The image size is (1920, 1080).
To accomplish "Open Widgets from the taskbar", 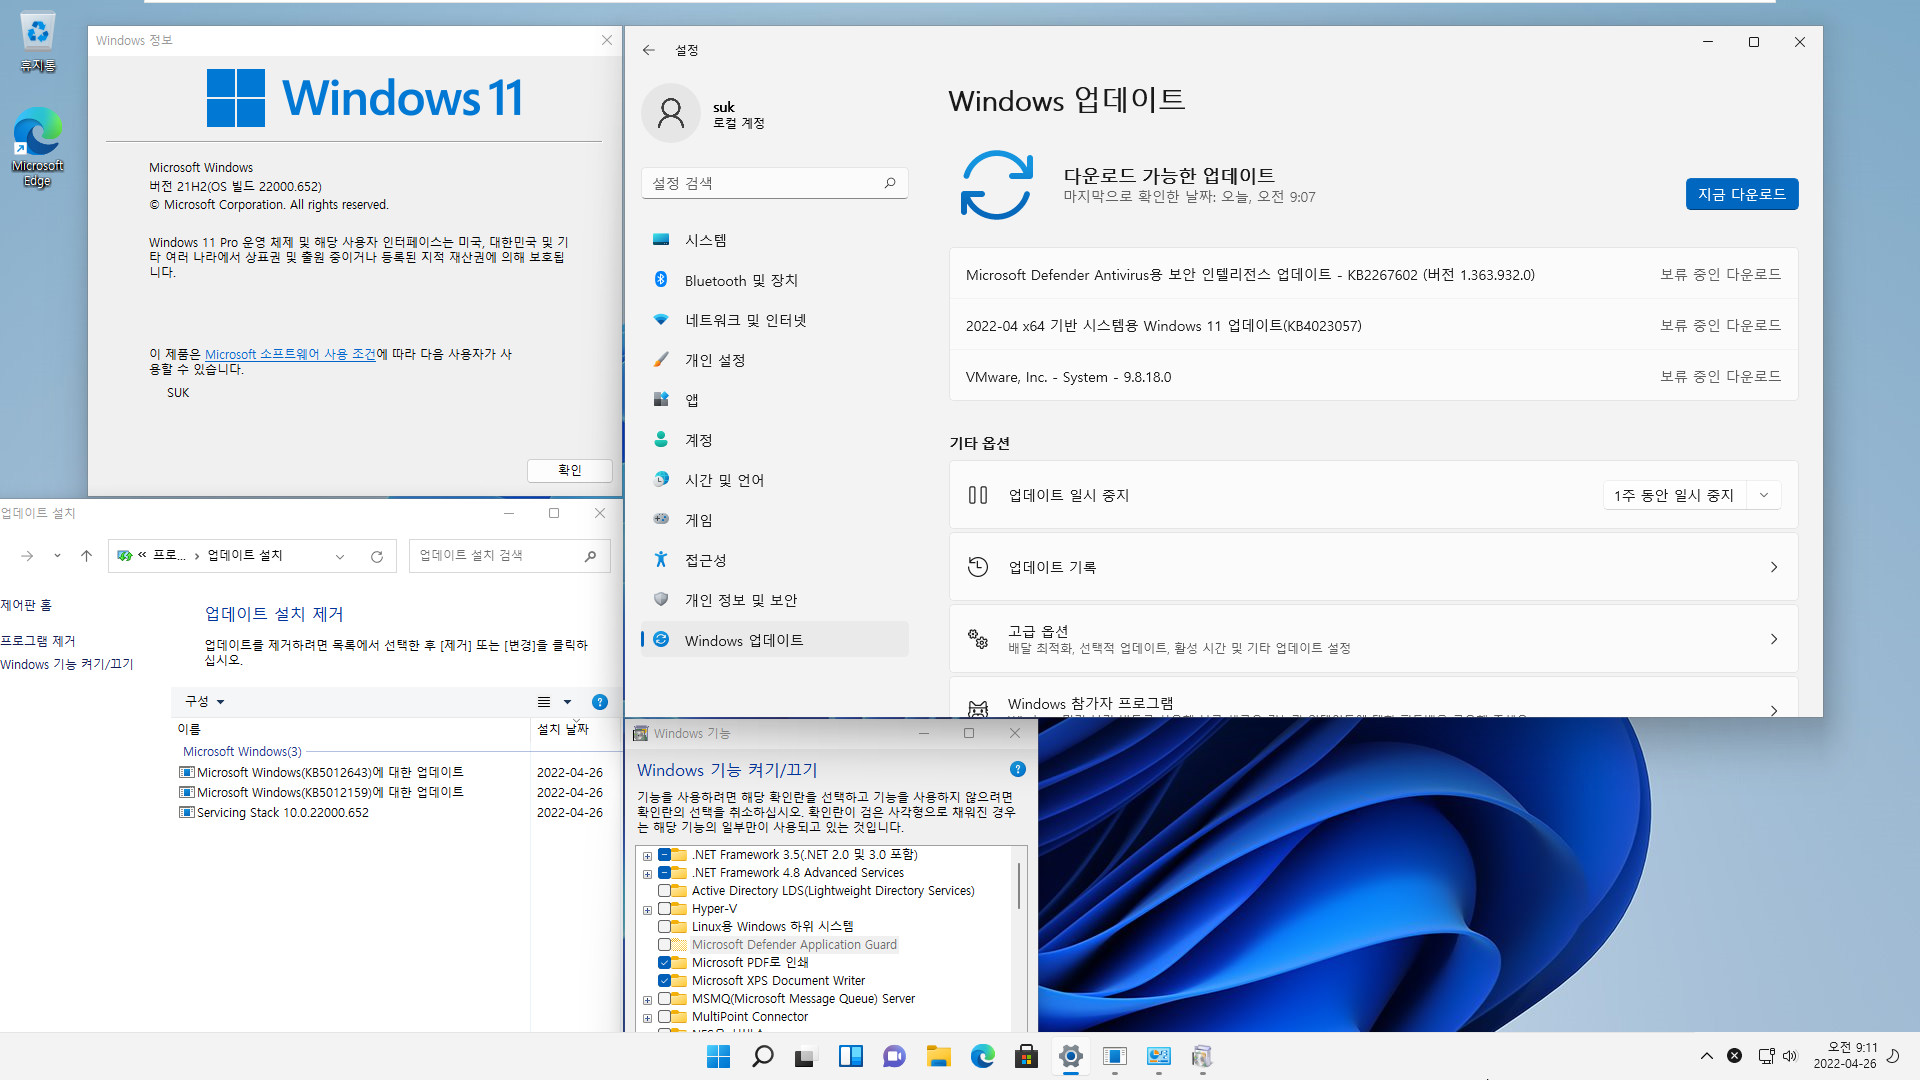I will [x=850, y=1056].
